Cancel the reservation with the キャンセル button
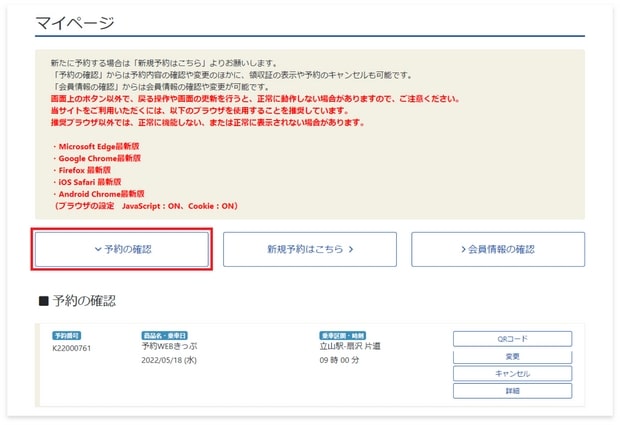Screen dimensions: 620x425 (512, 374)
